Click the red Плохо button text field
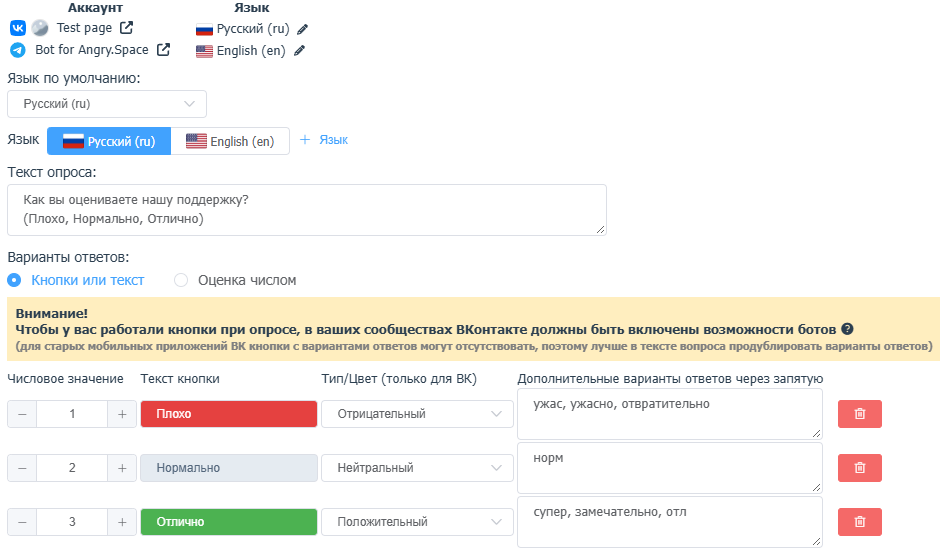940x550 pixels. (229, 414)
